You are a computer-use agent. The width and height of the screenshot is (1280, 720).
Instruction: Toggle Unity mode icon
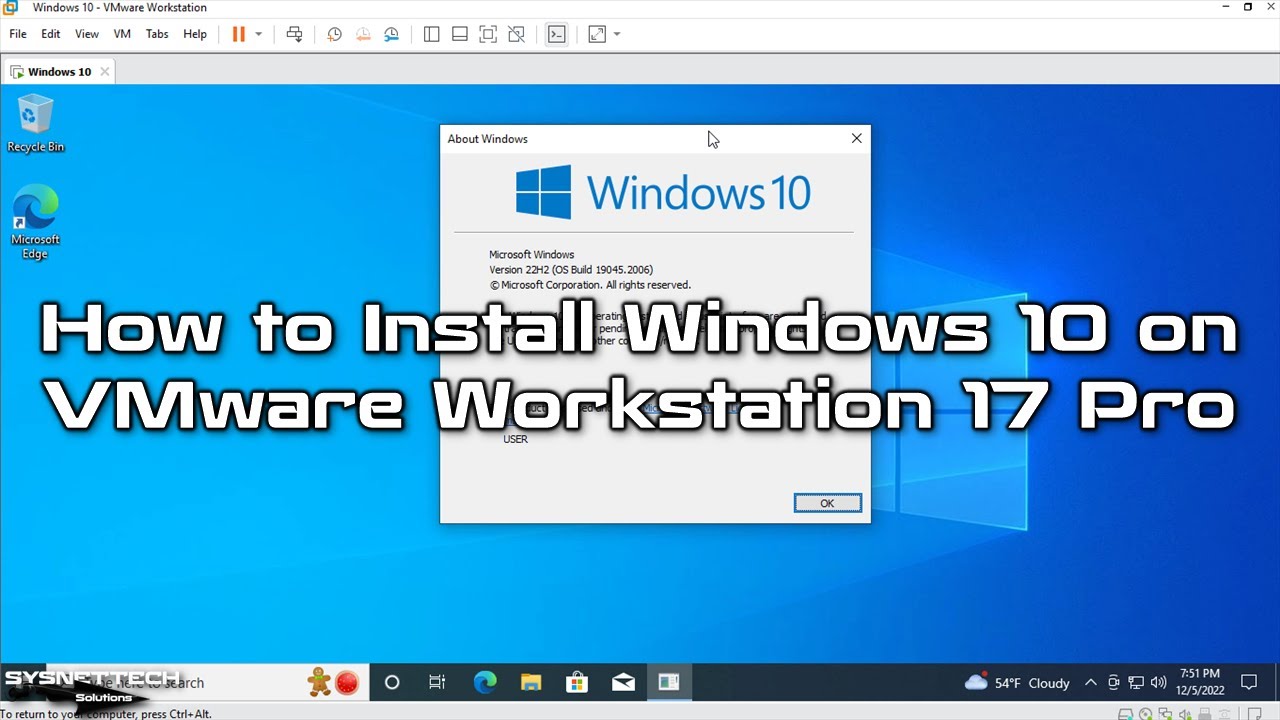(517, 34)
